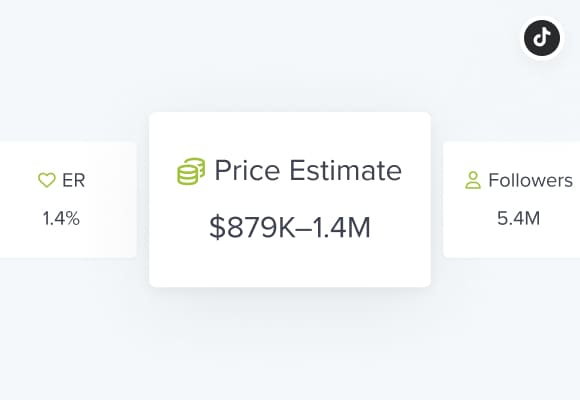Click the word Price in the heading

pyautogui.click(x=247, y=171)
